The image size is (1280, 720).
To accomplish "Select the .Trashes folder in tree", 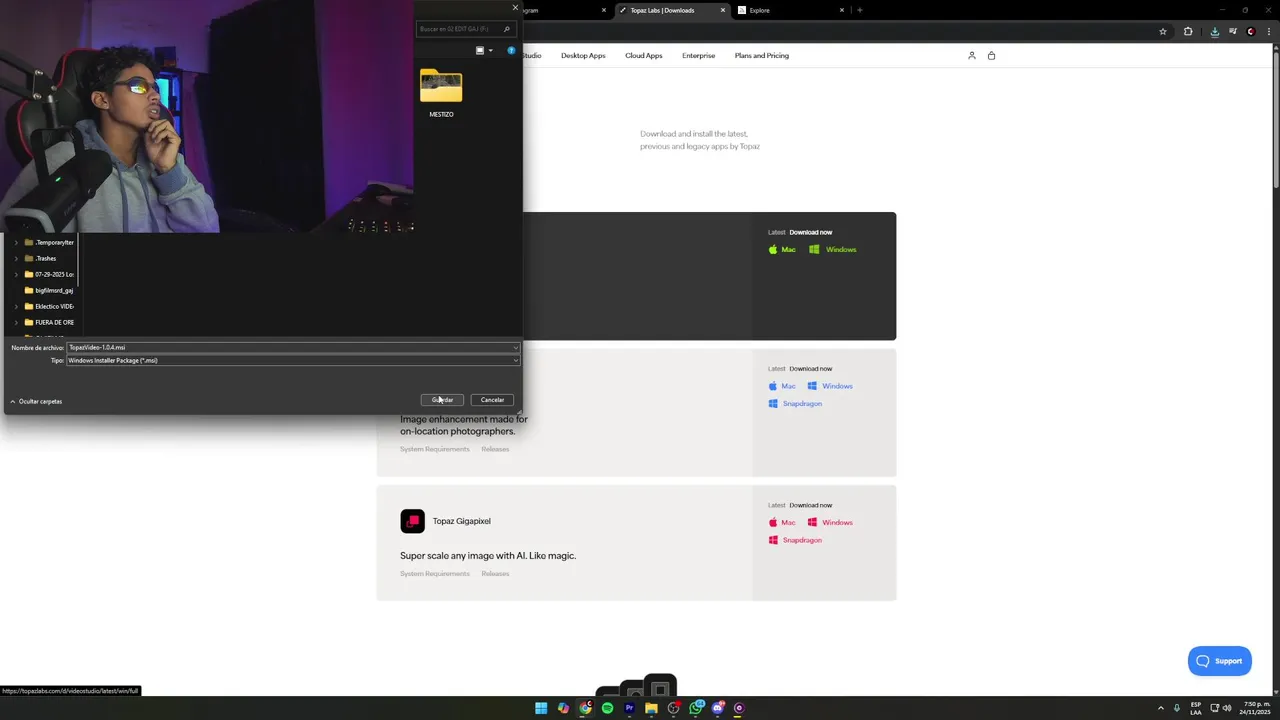I will tap(40, 258).
